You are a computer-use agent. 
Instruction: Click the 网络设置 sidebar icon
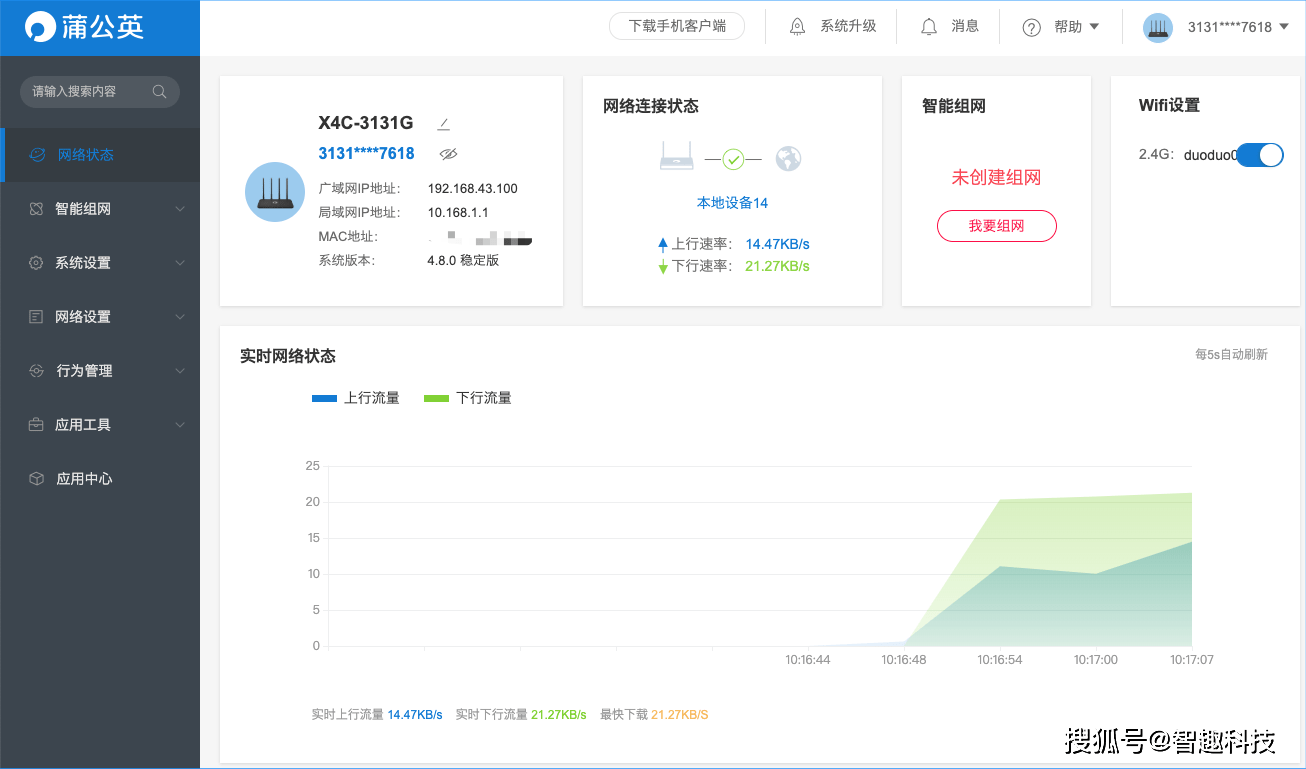coord(36,317)
